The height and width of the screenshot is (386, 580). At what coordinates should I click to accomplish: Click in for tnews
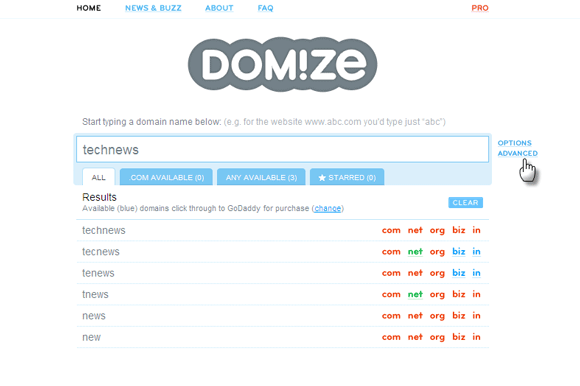click(x=476, y=294)
